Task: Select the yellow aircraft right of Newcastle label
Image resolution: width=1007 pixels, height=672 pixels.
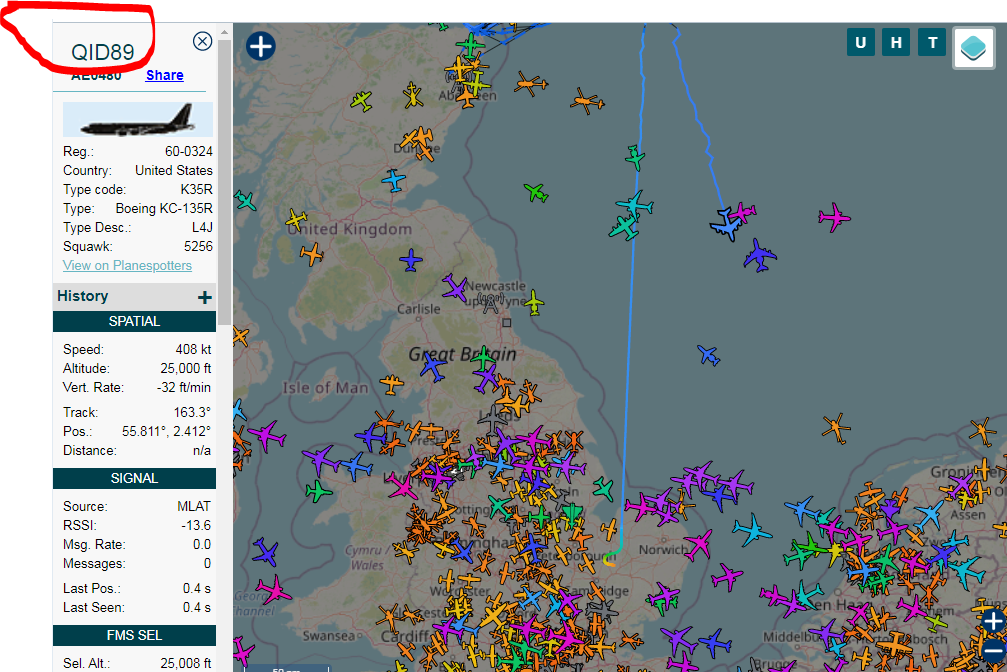Action: pos(534,303)
